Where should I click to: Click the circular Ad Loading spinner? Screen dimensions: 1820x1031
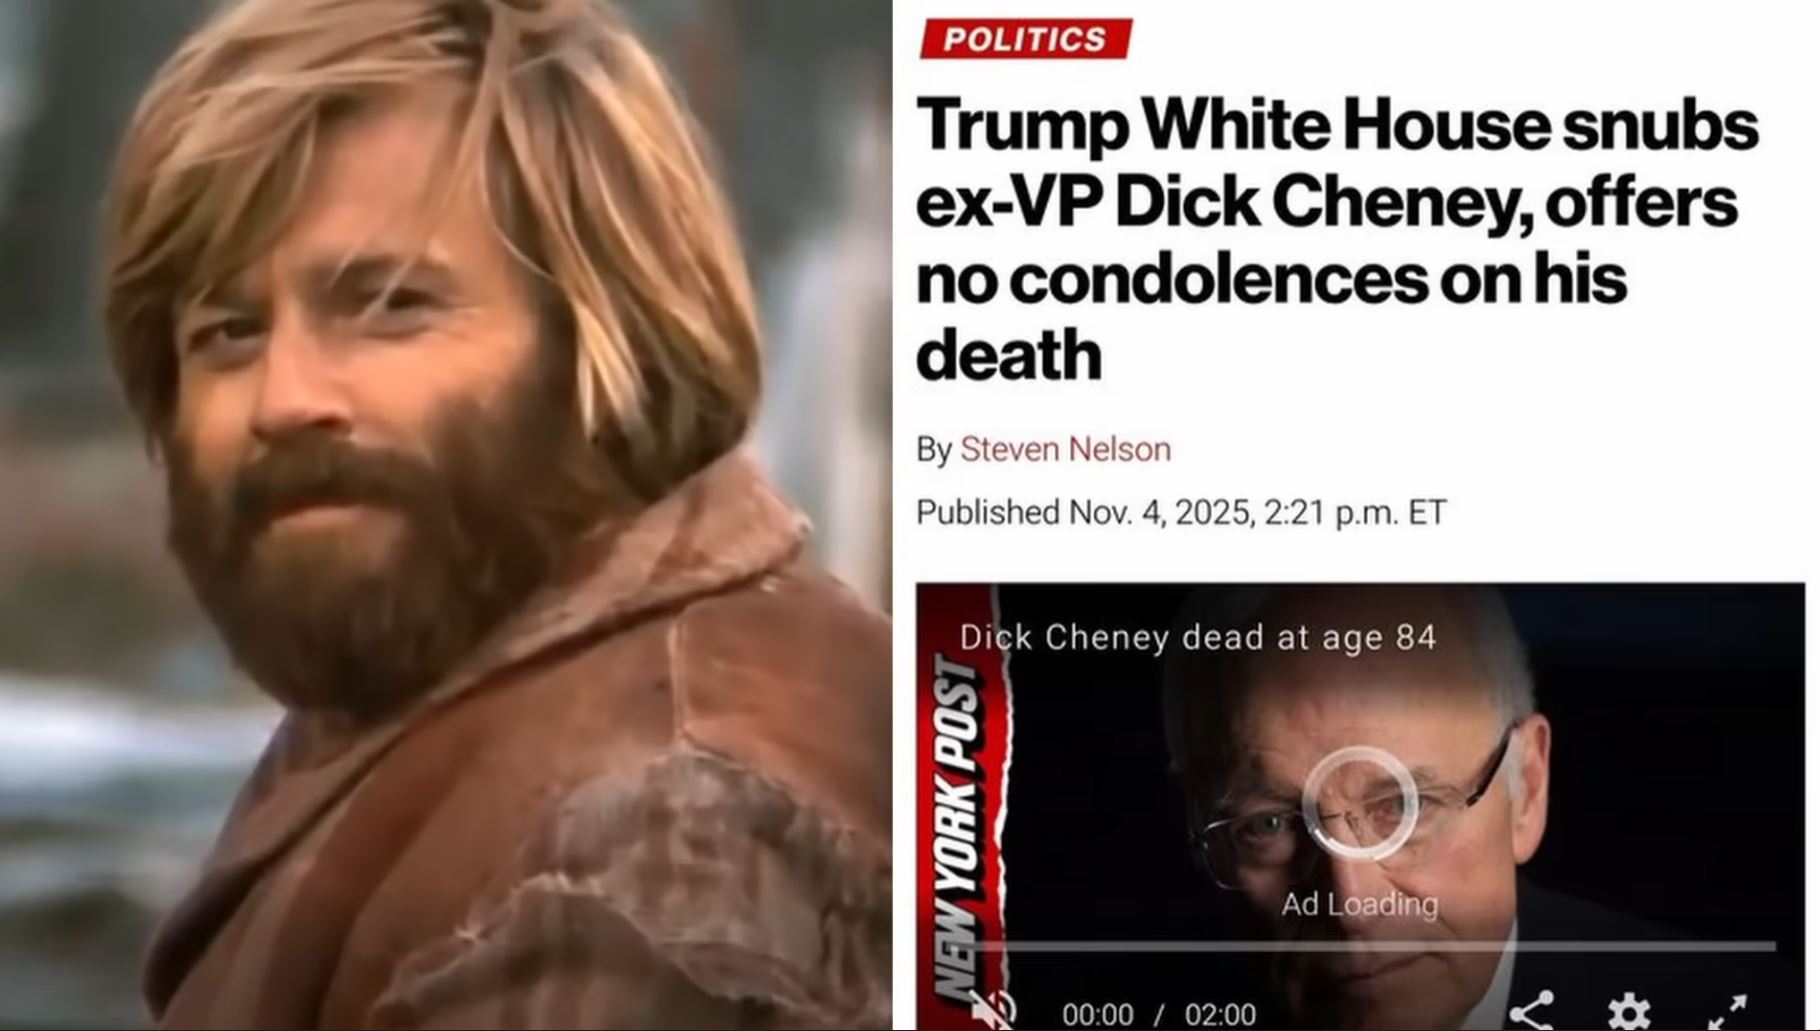pos(1360,804)
